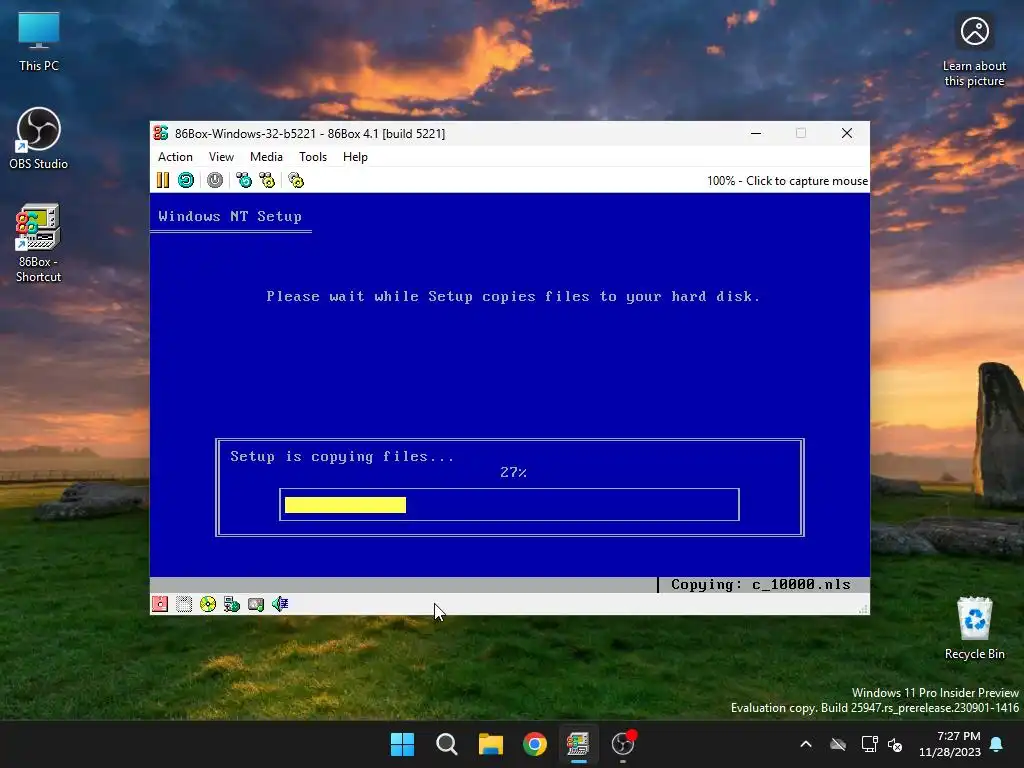1024x768 pixels.
Task: Open the View menu
Action: click(x=221, y=157)
